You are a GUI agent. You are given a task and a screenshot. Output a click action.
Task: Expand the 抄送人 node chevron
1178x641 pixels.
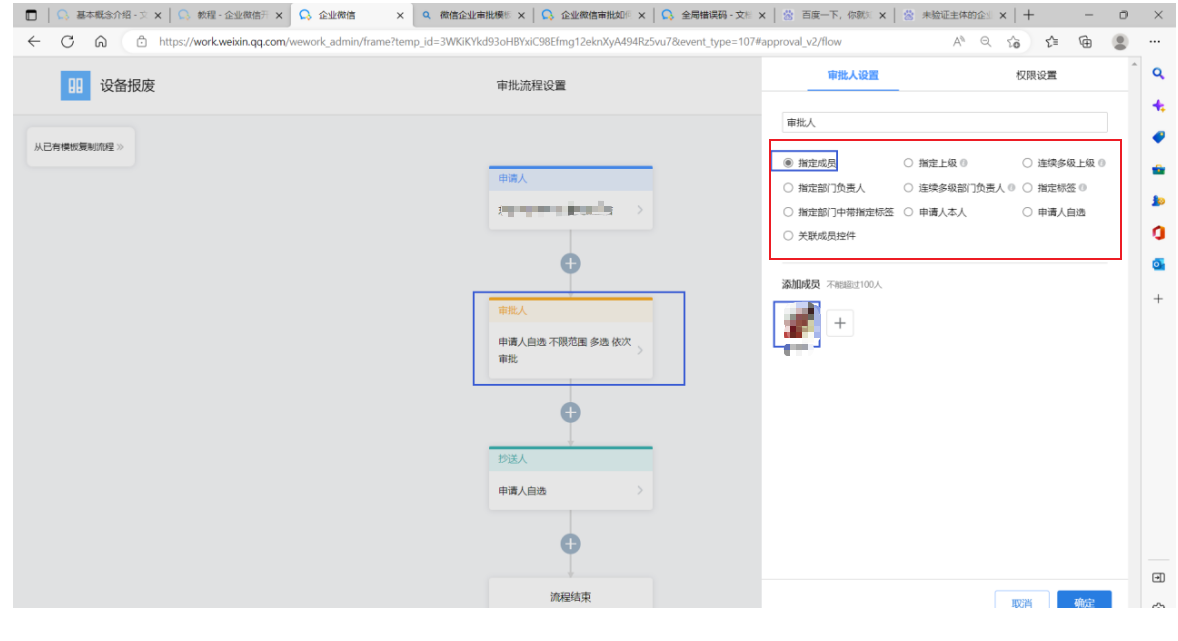click(640, 490)
